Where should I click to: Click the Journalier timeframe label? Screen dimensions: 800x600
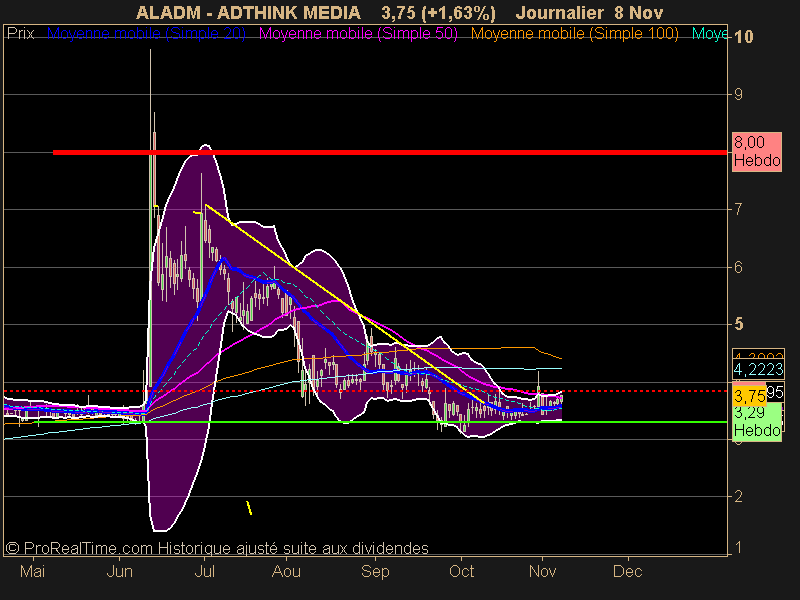point(560,13)
